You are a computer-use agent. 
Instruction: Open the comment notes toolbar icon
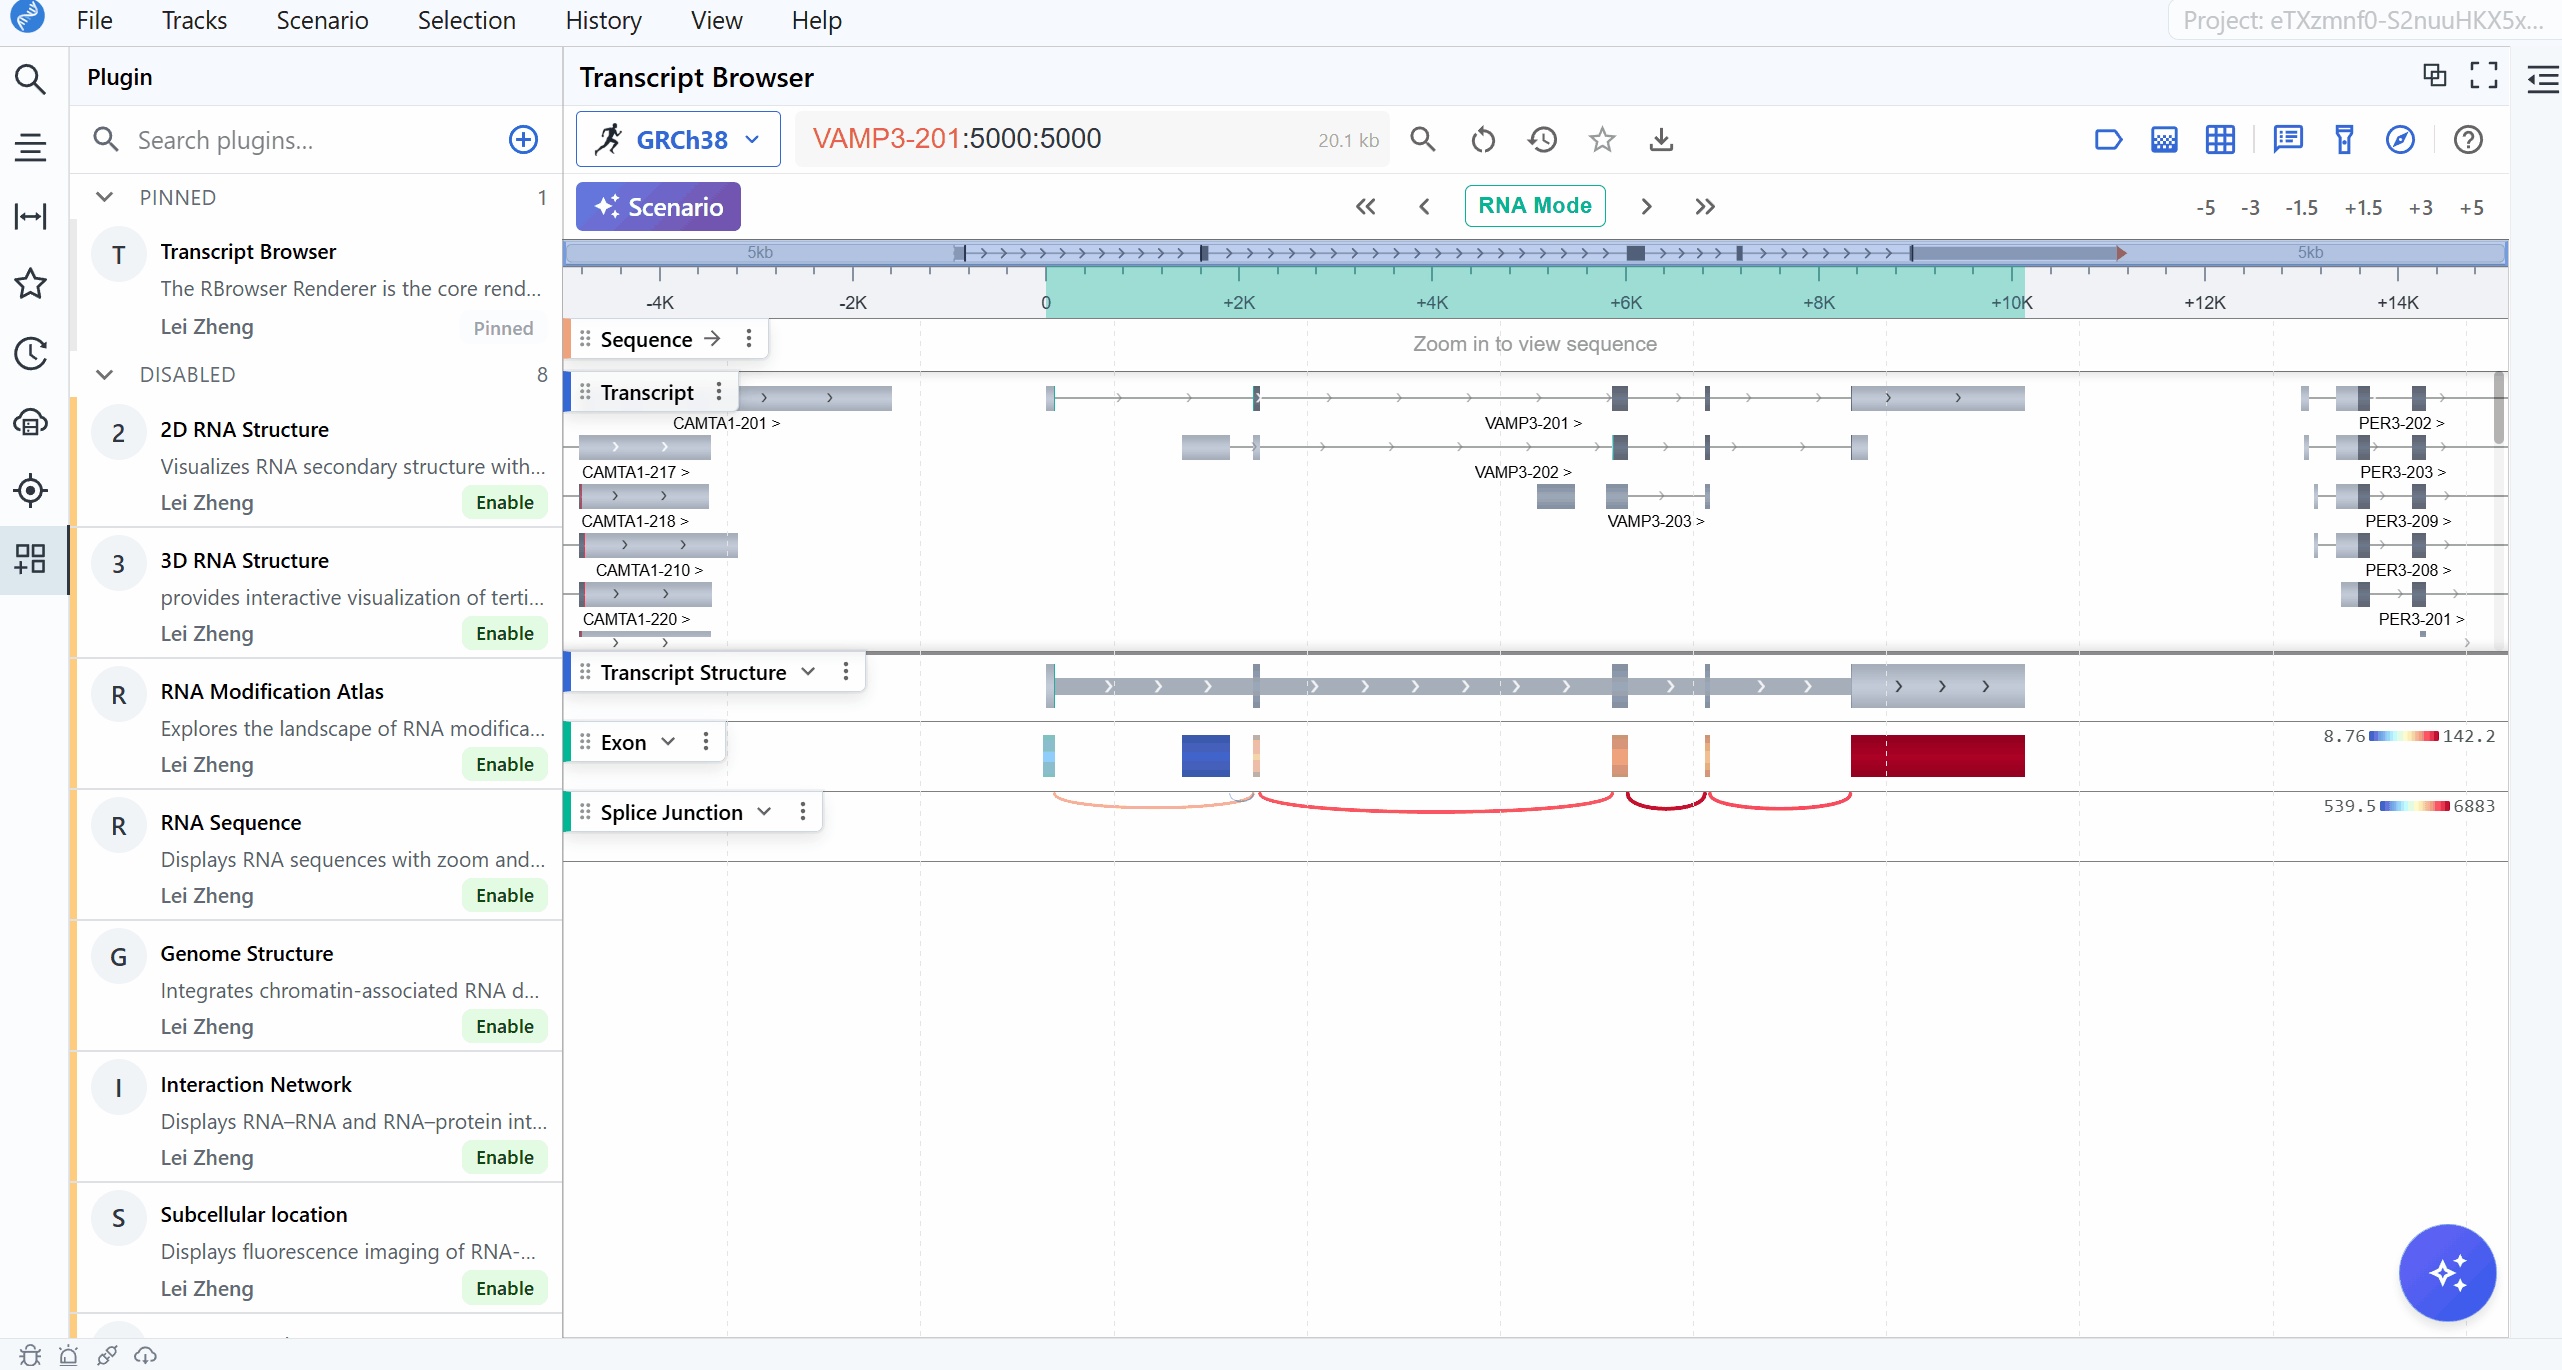click(2288, 139)
